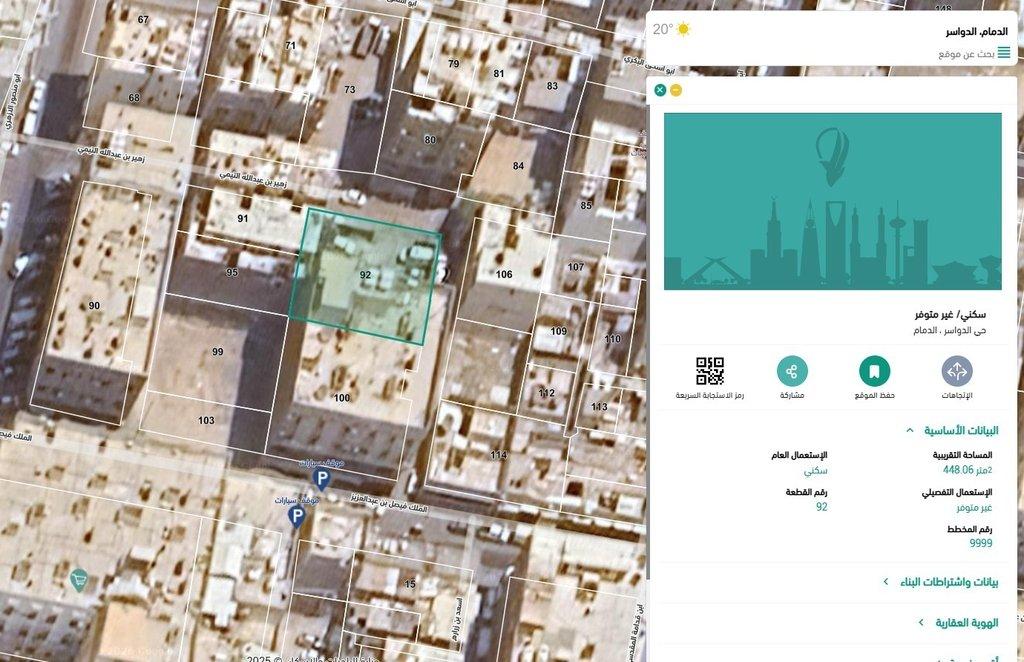Minimize the details panel with yellow button
Screen dimensions: 1024x662
tap(676, 90)
